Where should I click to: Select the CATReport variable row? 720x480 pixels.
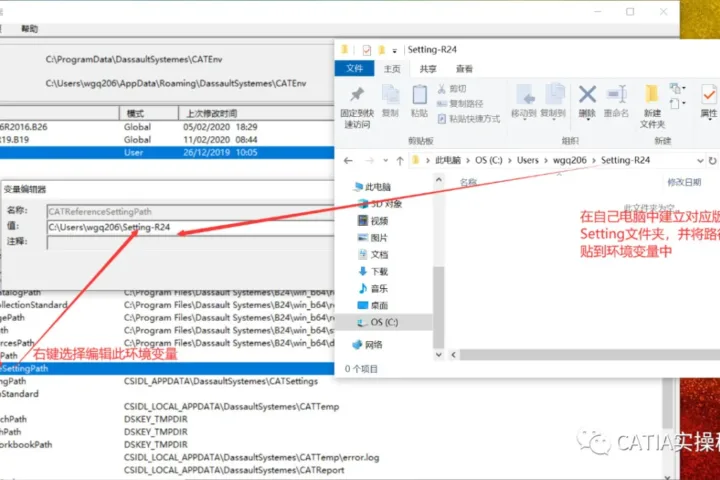[234, 470]
